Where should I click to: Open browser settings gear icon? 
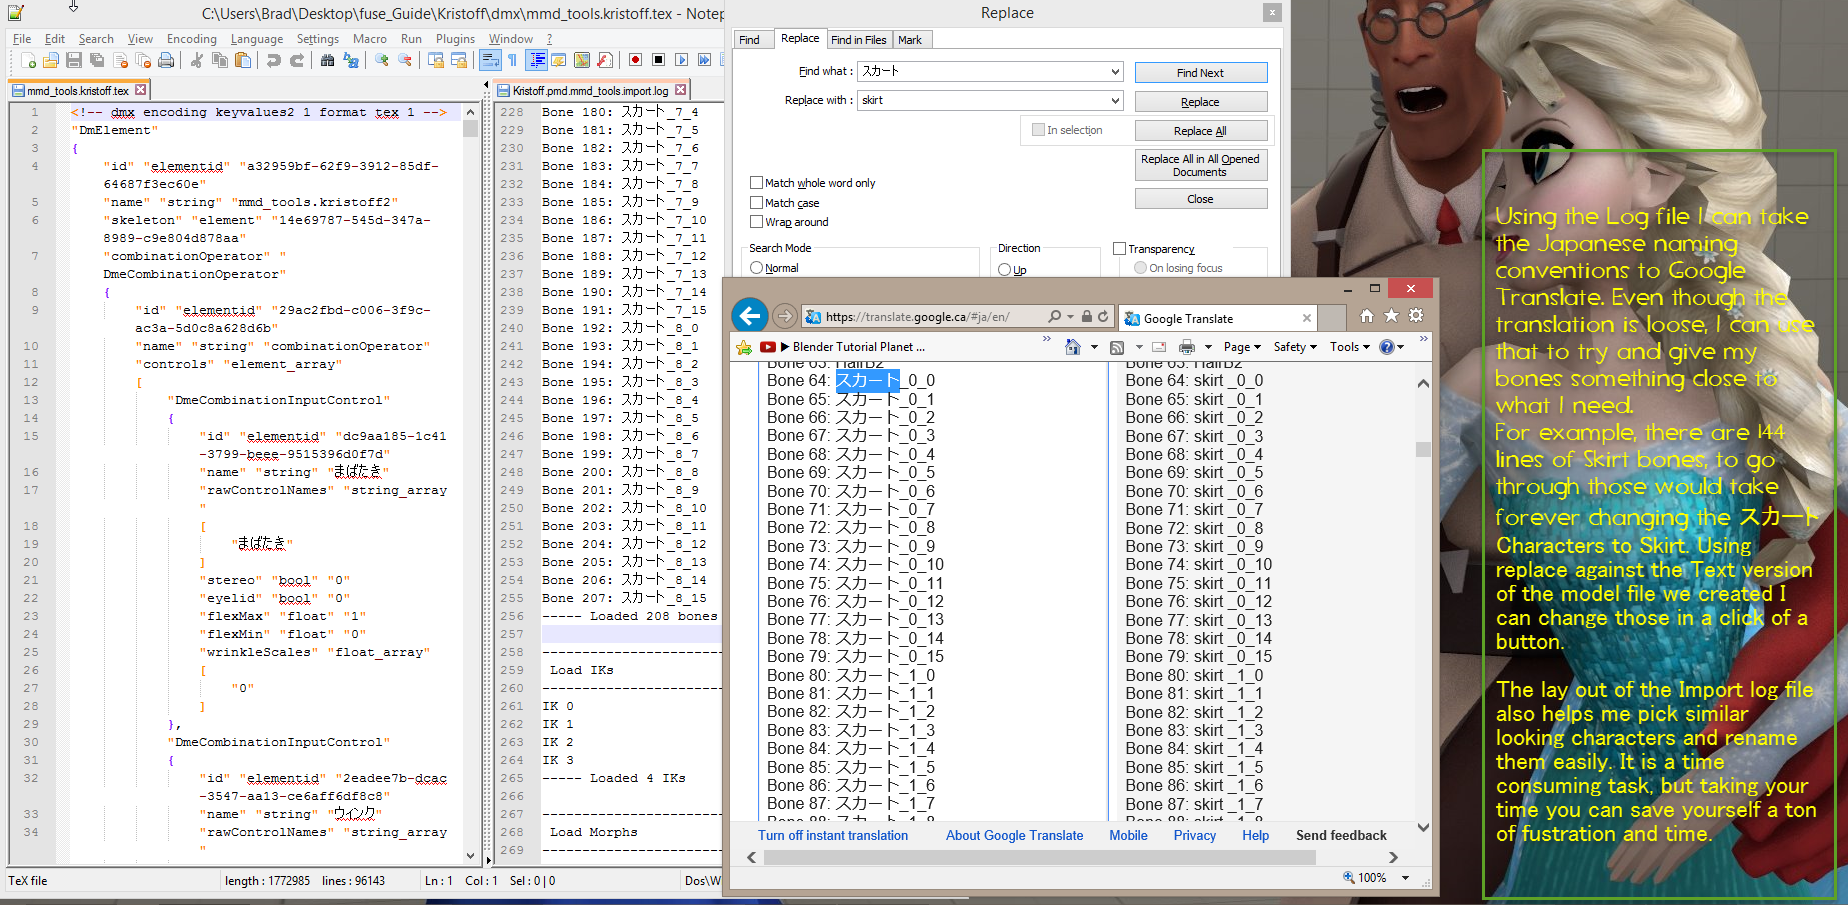[x=1416, y=316]
